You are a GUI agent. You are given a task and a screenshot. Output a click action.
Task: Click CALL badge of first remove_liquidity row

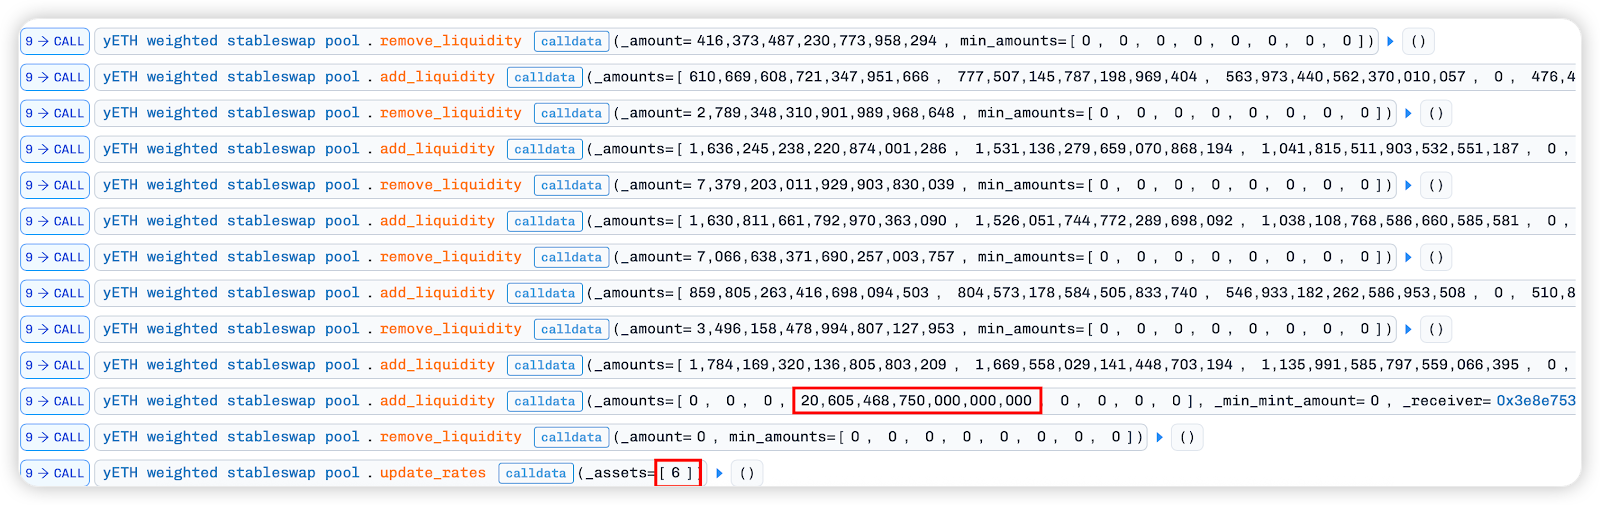55,42
